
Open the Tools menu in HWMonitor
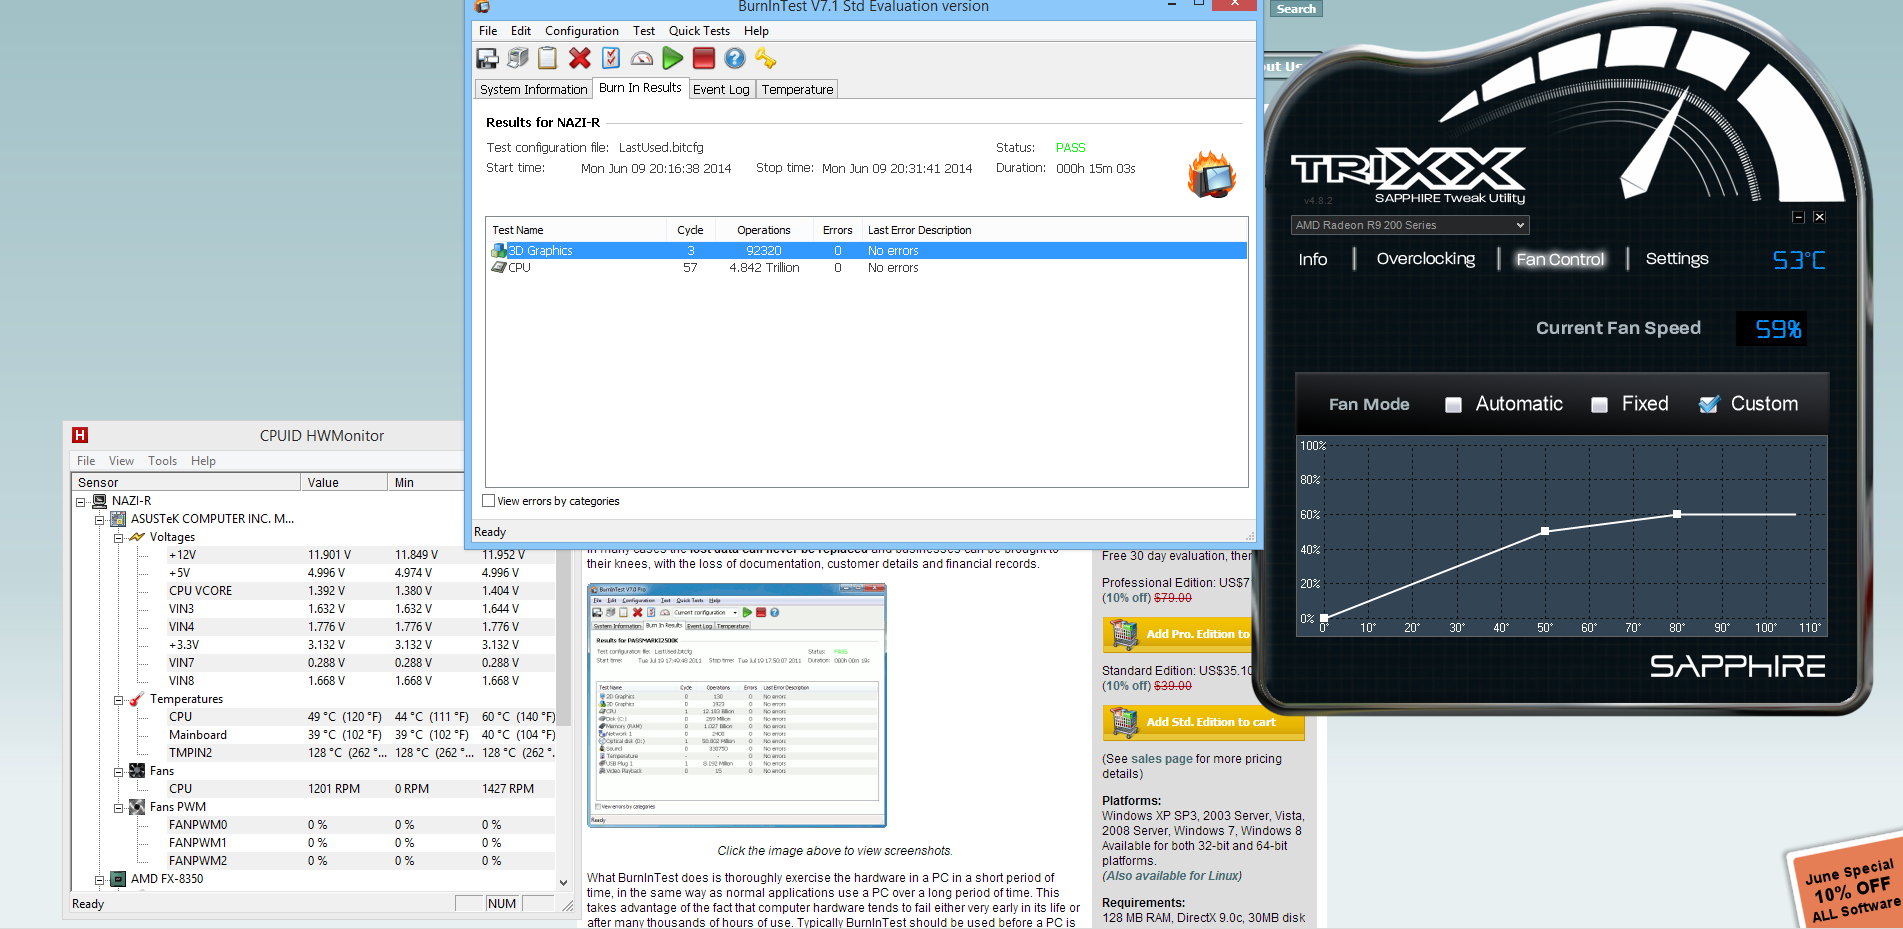pyautogui.click(x=162, y=461)
